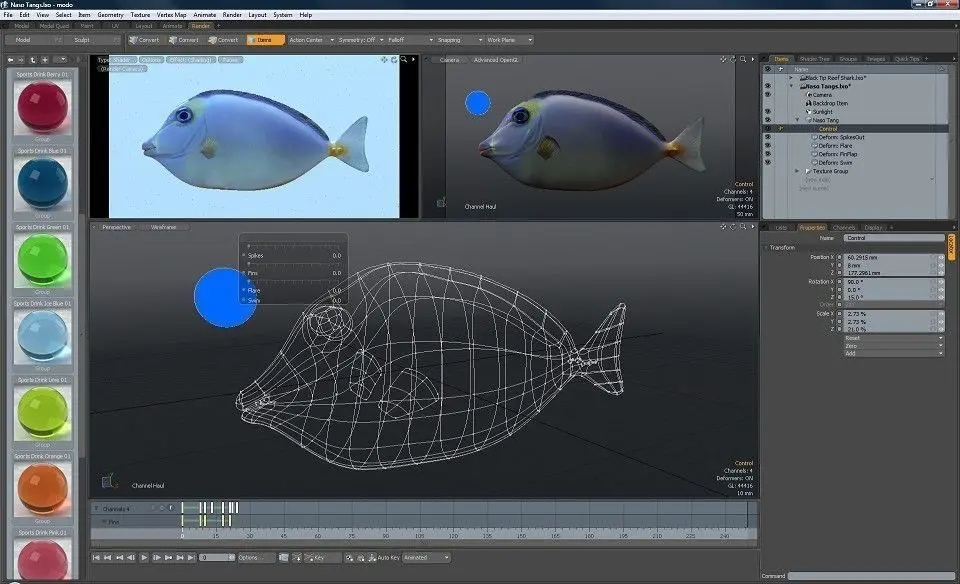The image size is (960, 584).
Task: Click the render preview move-view icon
Action: click(x=384, y=59)
